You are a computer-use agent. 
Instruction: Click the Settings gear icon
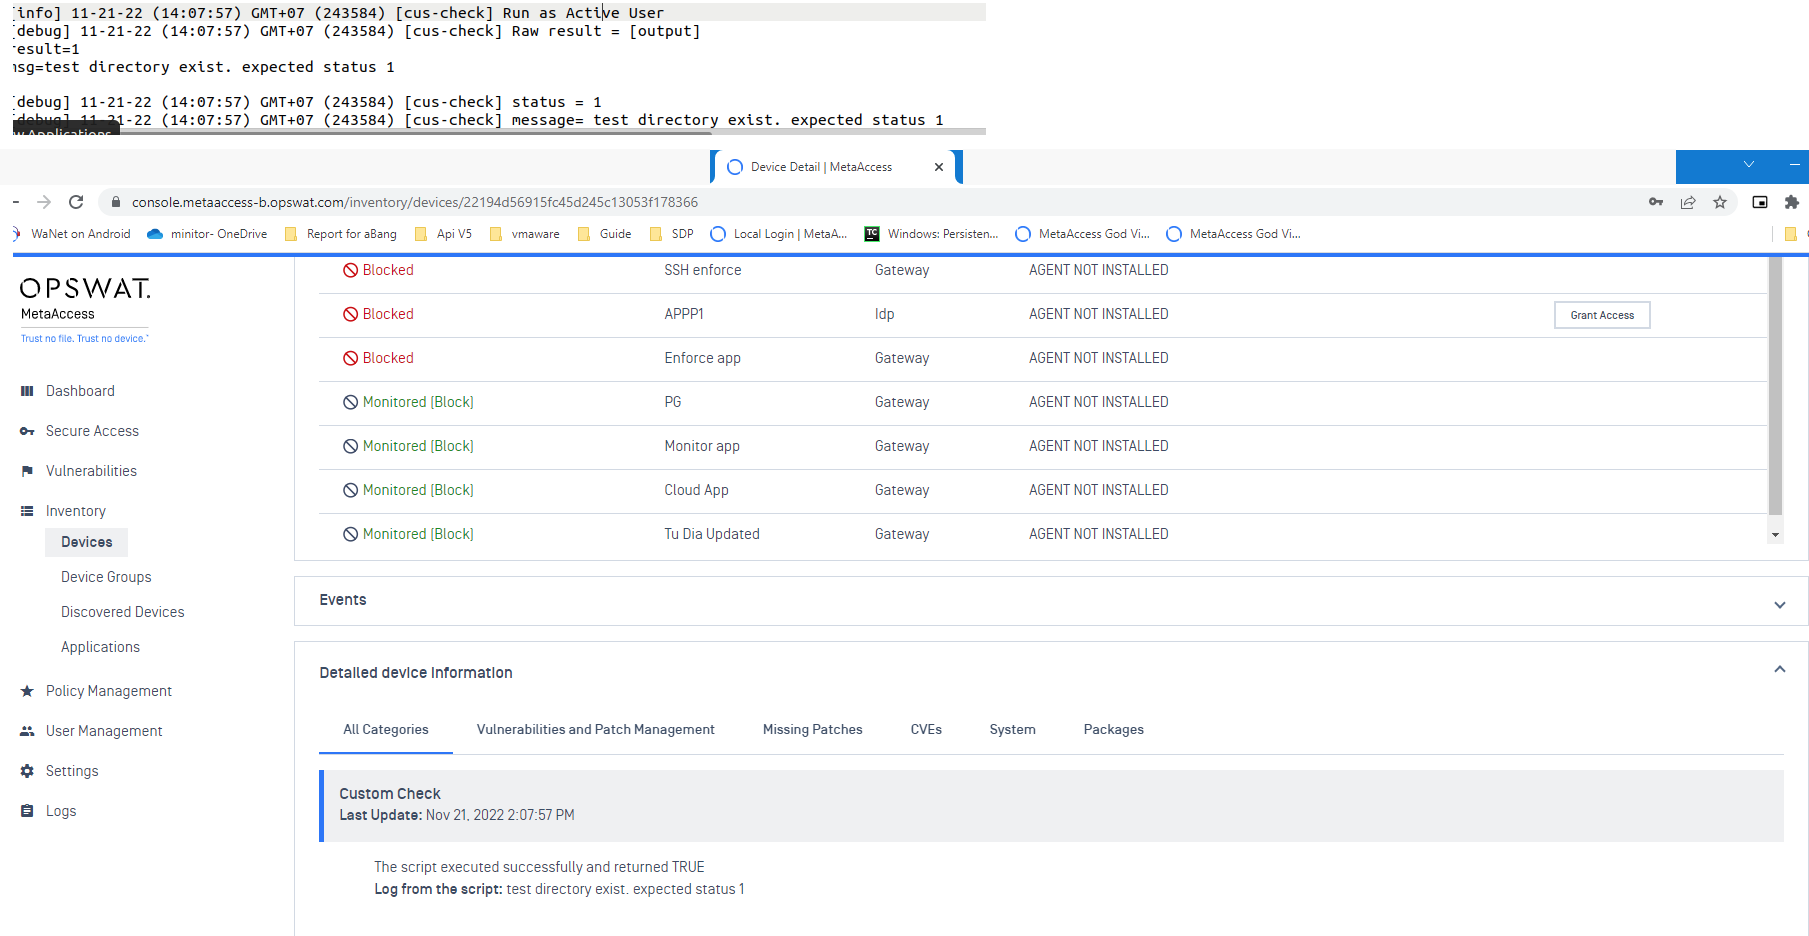(x=27, y=771)
